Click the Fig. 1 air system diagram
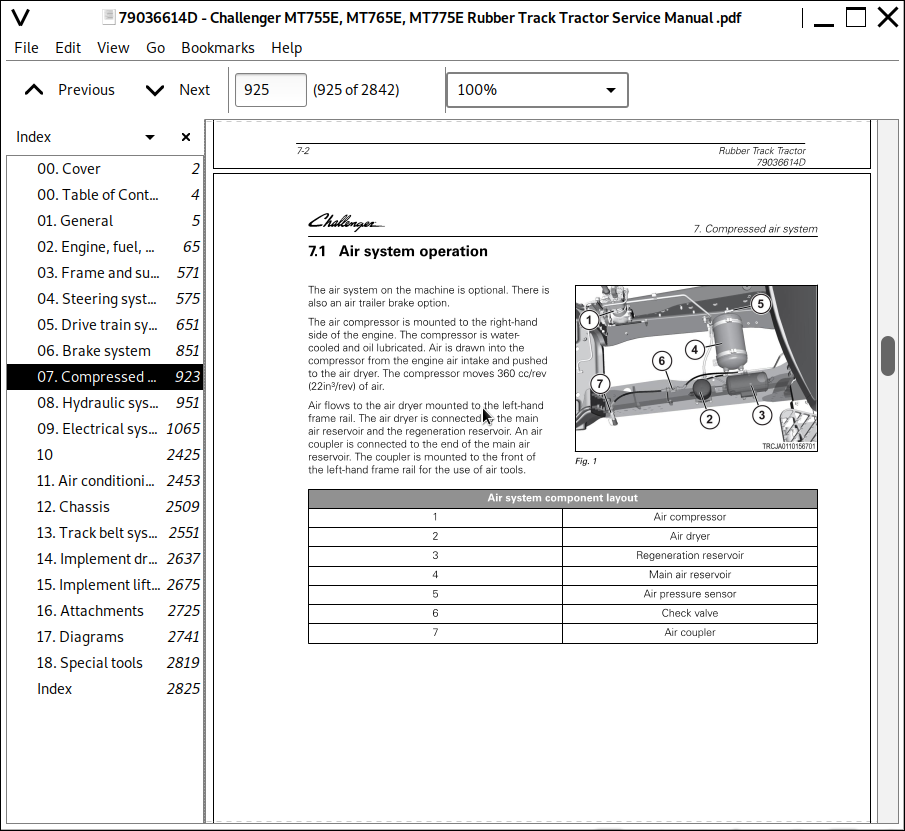 [696, 368]
